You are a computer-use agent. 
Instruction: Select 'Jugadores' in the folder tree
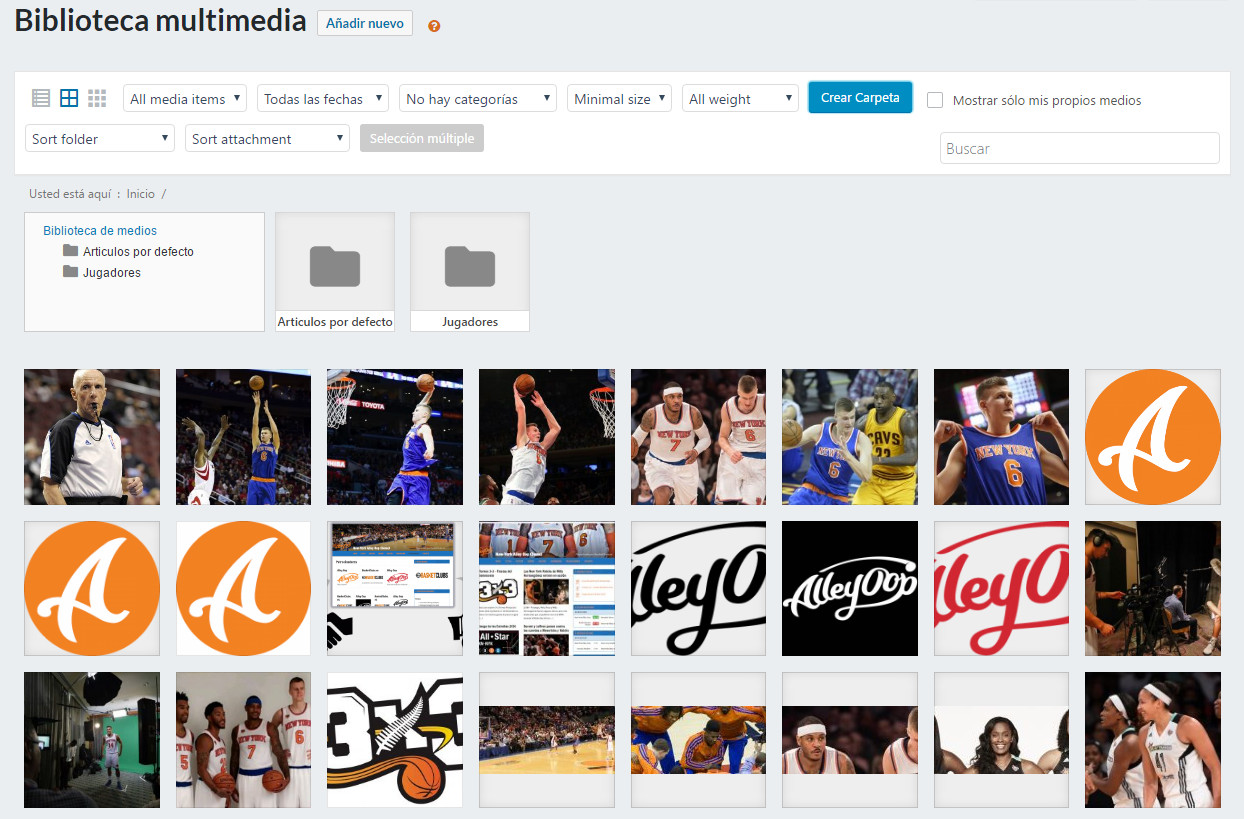112,272
